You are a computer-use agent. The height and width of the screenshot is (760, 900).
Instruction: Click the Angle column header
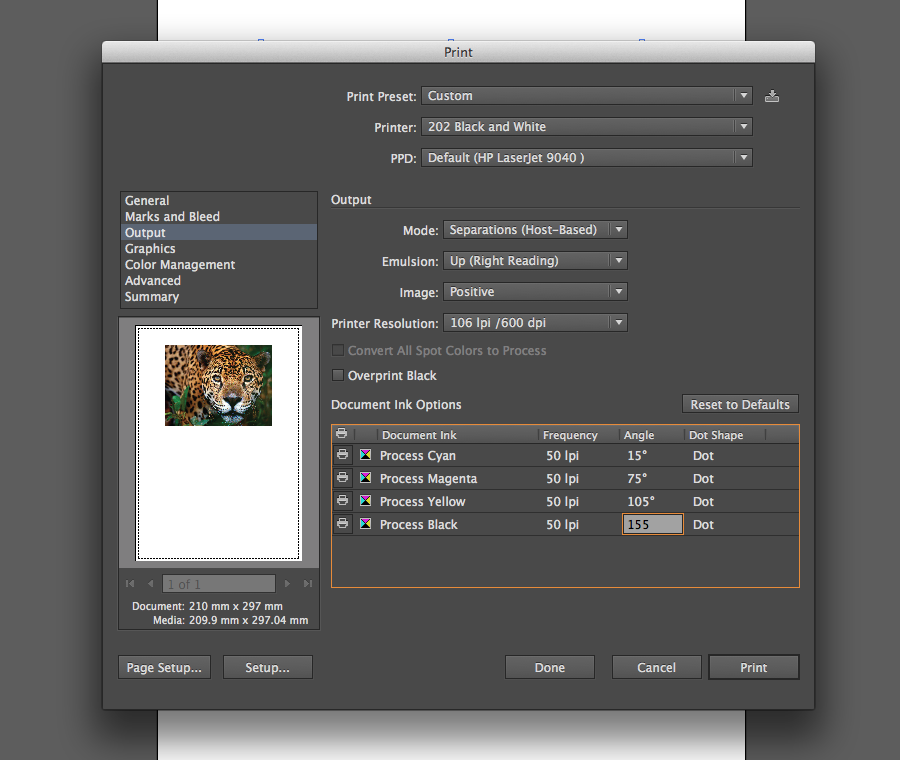pos(639,435)
